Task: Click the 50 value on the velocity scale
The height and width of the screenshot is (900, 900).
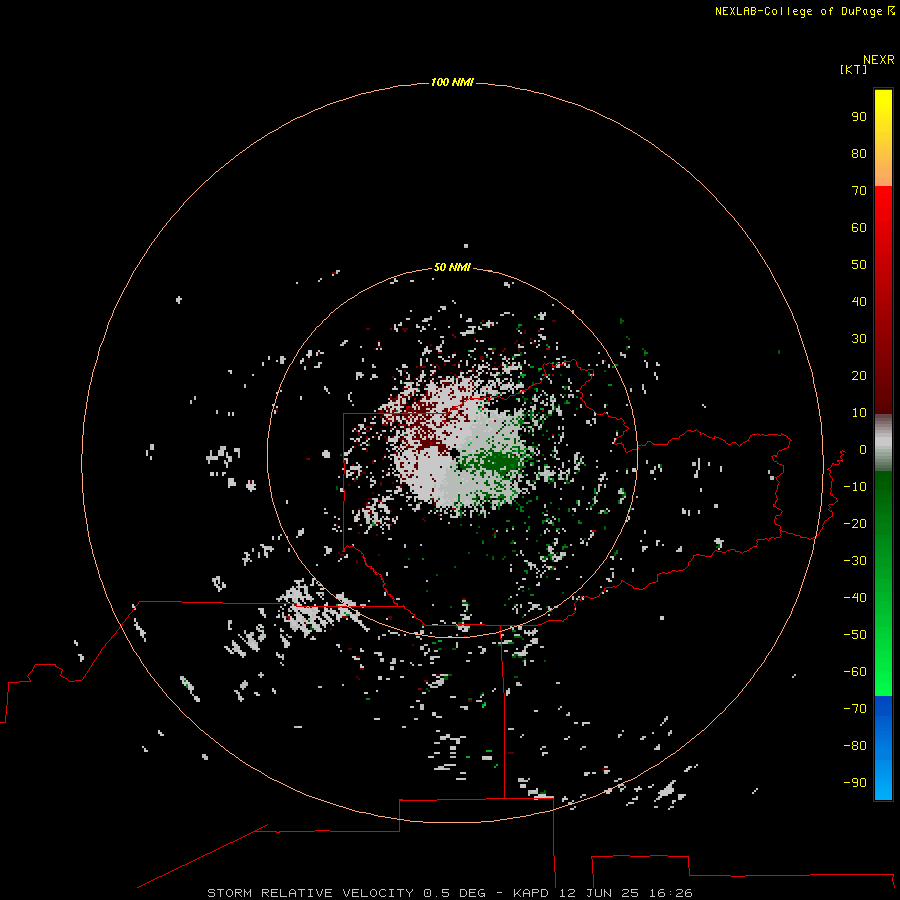Action: click(859, 265)
